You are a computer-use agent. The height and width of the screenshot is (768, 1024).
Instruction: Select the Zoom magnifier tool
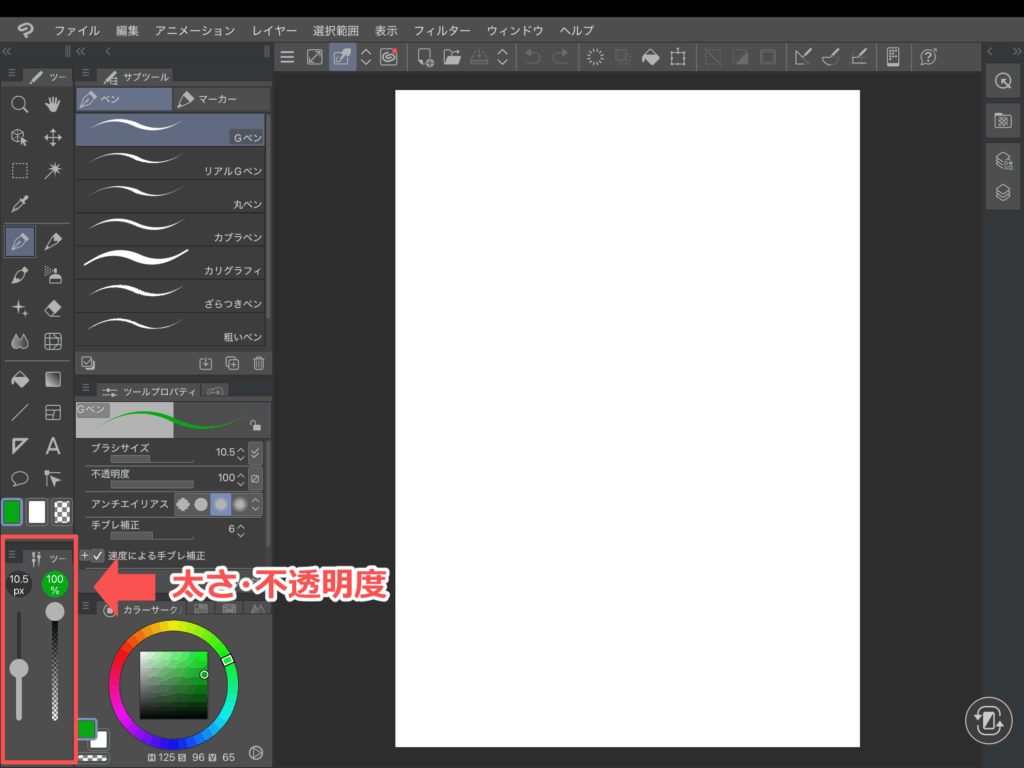click(x=19, y=104)
